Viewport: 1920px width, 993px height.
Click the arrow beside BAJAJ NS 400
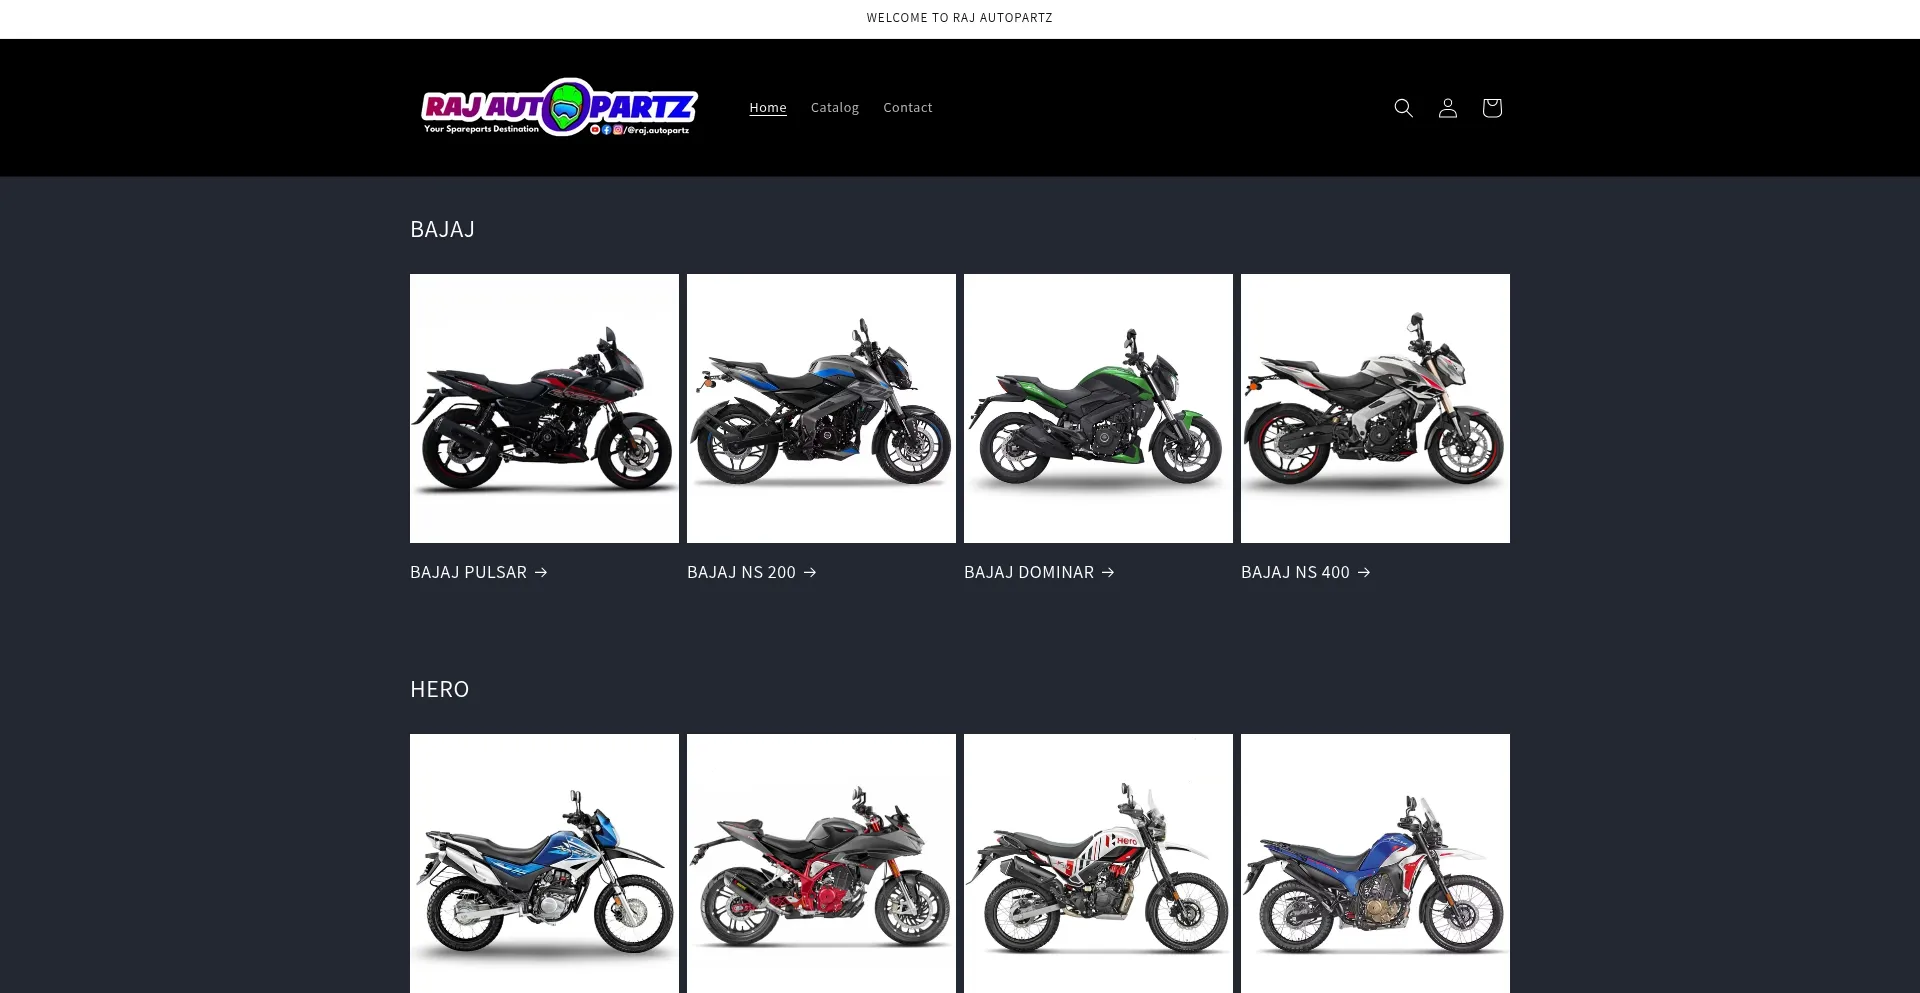click(x=1364, y=572)
